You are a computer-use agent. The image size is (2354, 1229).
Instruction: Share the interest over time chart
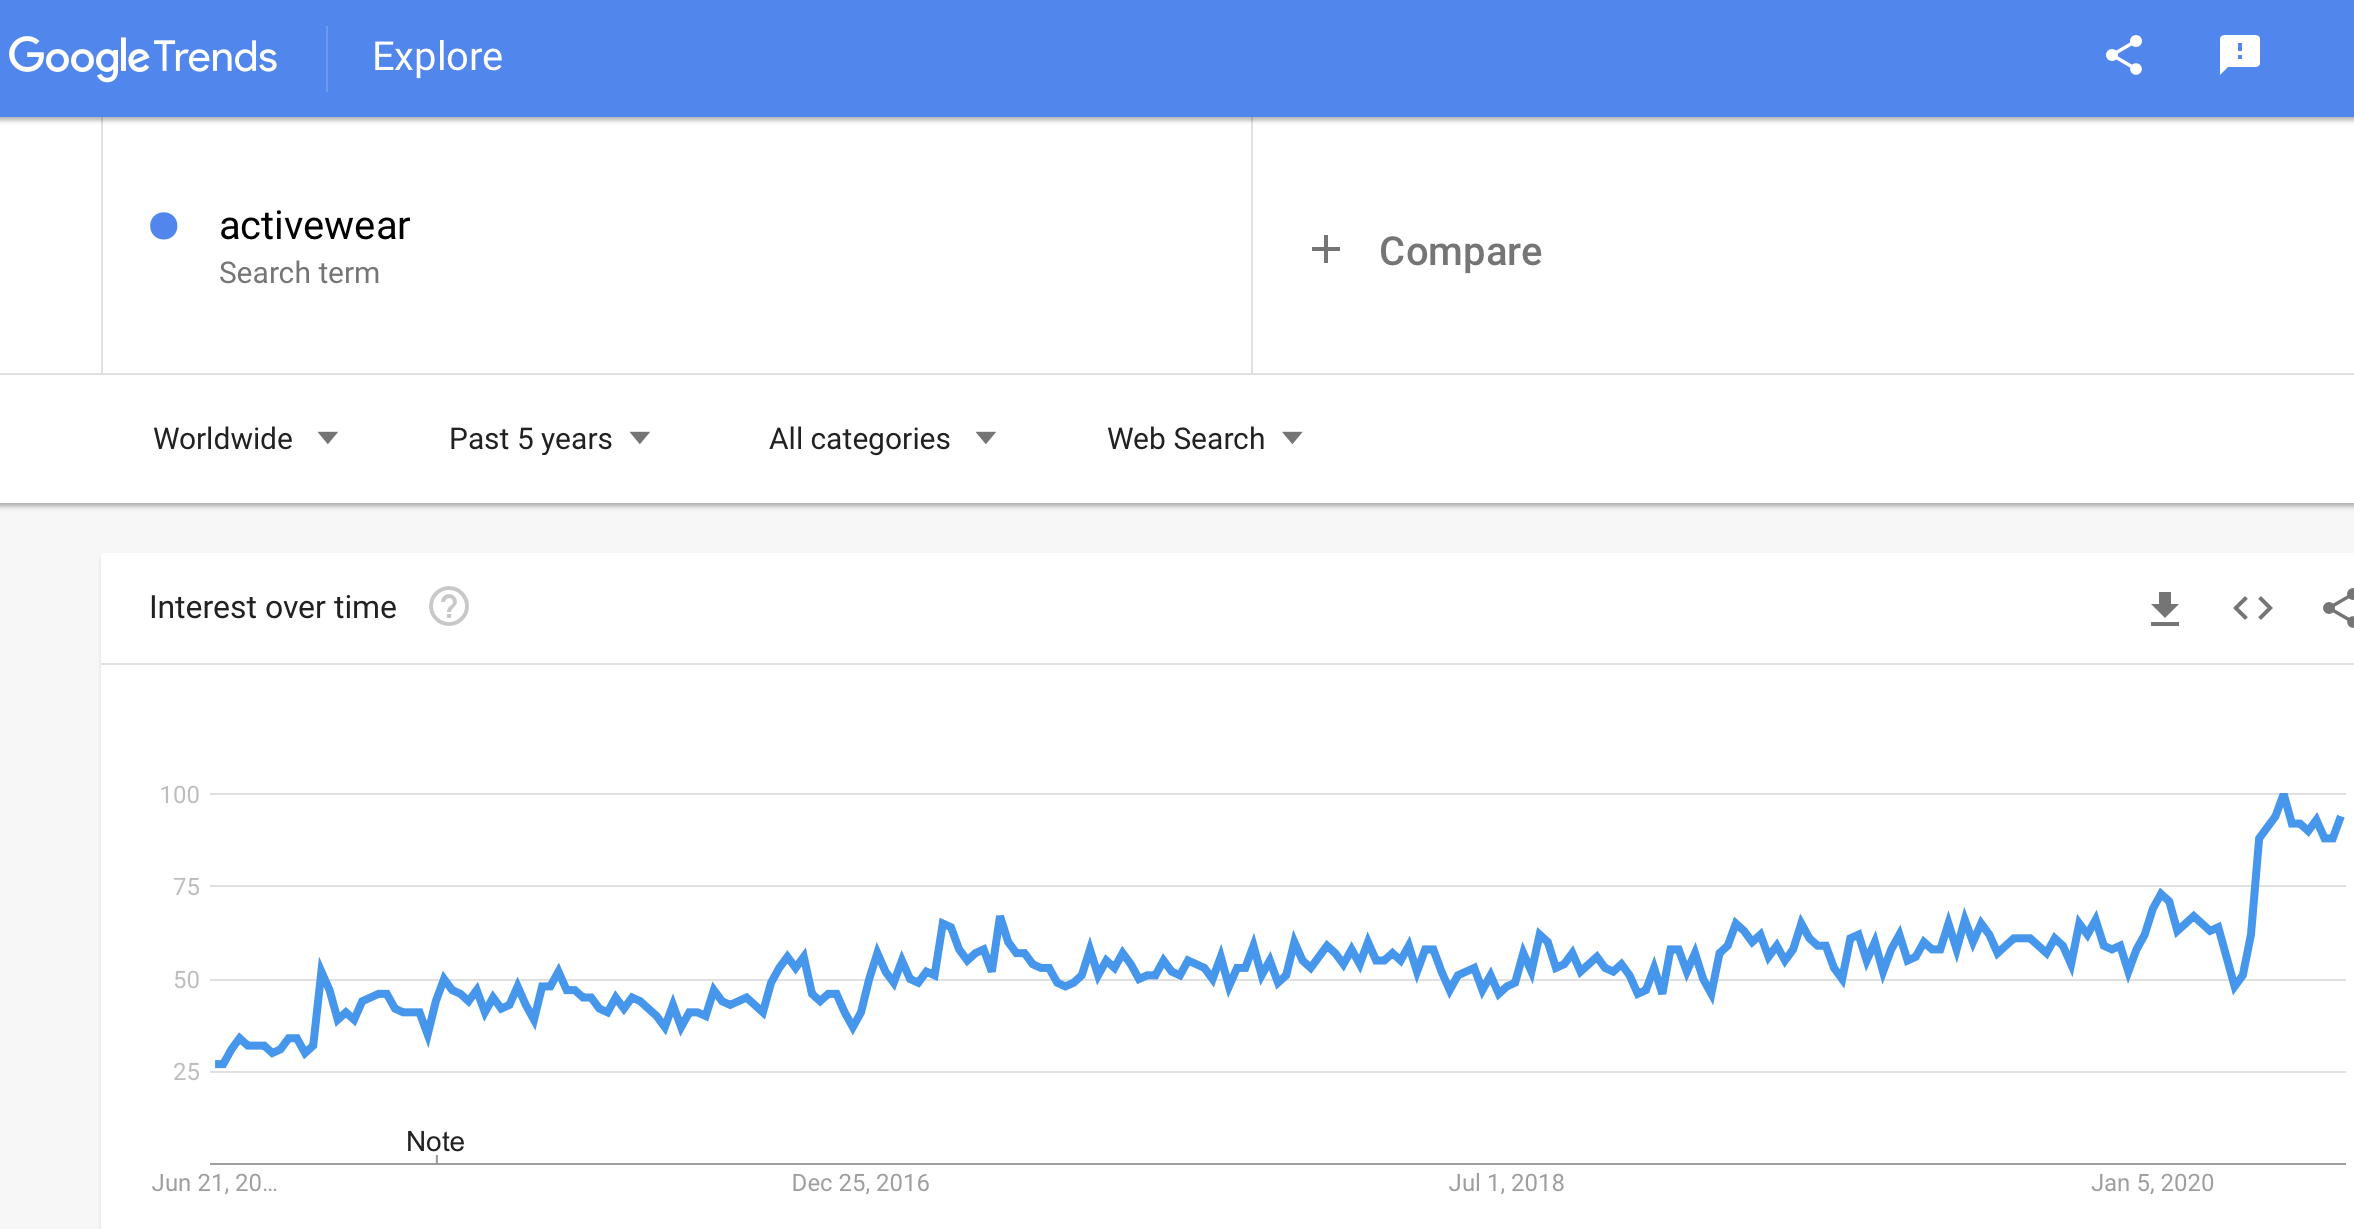(2339, 608)
